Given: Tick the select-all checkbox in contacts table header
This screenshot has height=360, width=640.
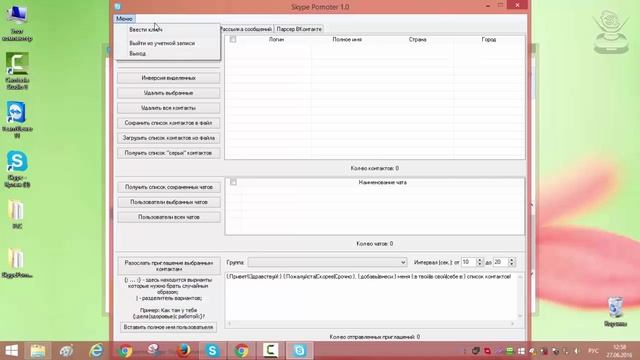Looking at the screenshot, I should (x=233, y=40).
